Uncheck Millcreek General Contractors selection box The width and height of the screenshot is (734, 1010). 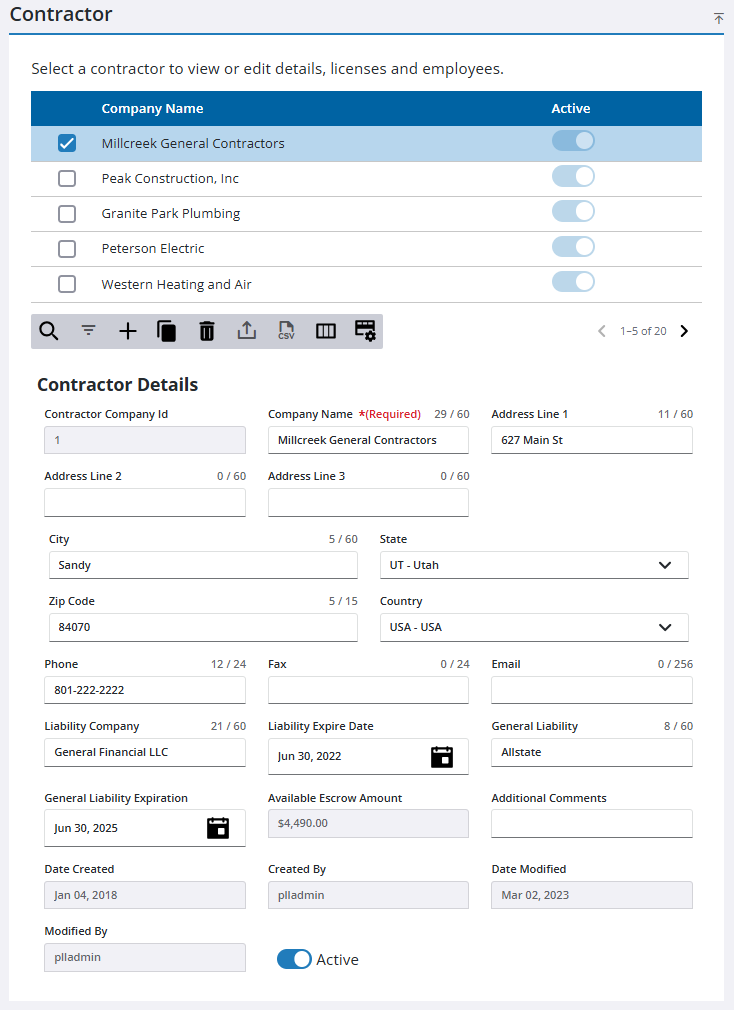67,143
